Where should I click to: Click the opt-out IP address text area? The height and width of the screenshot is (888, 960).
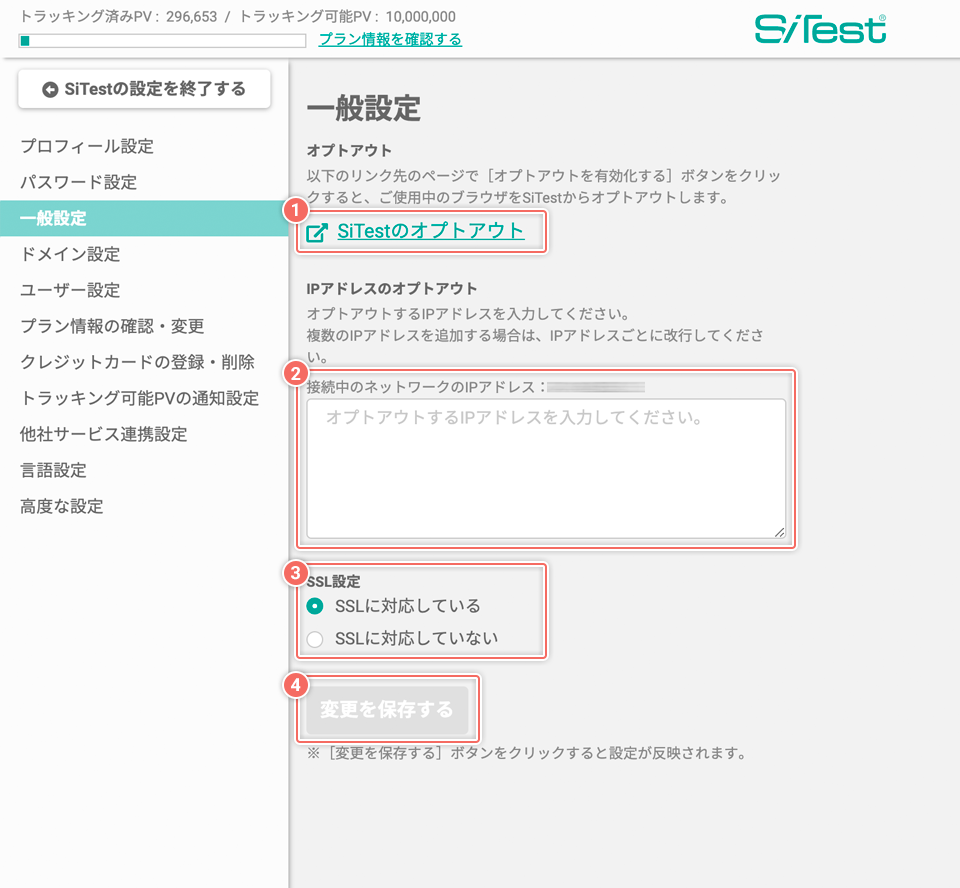(546, 469)
